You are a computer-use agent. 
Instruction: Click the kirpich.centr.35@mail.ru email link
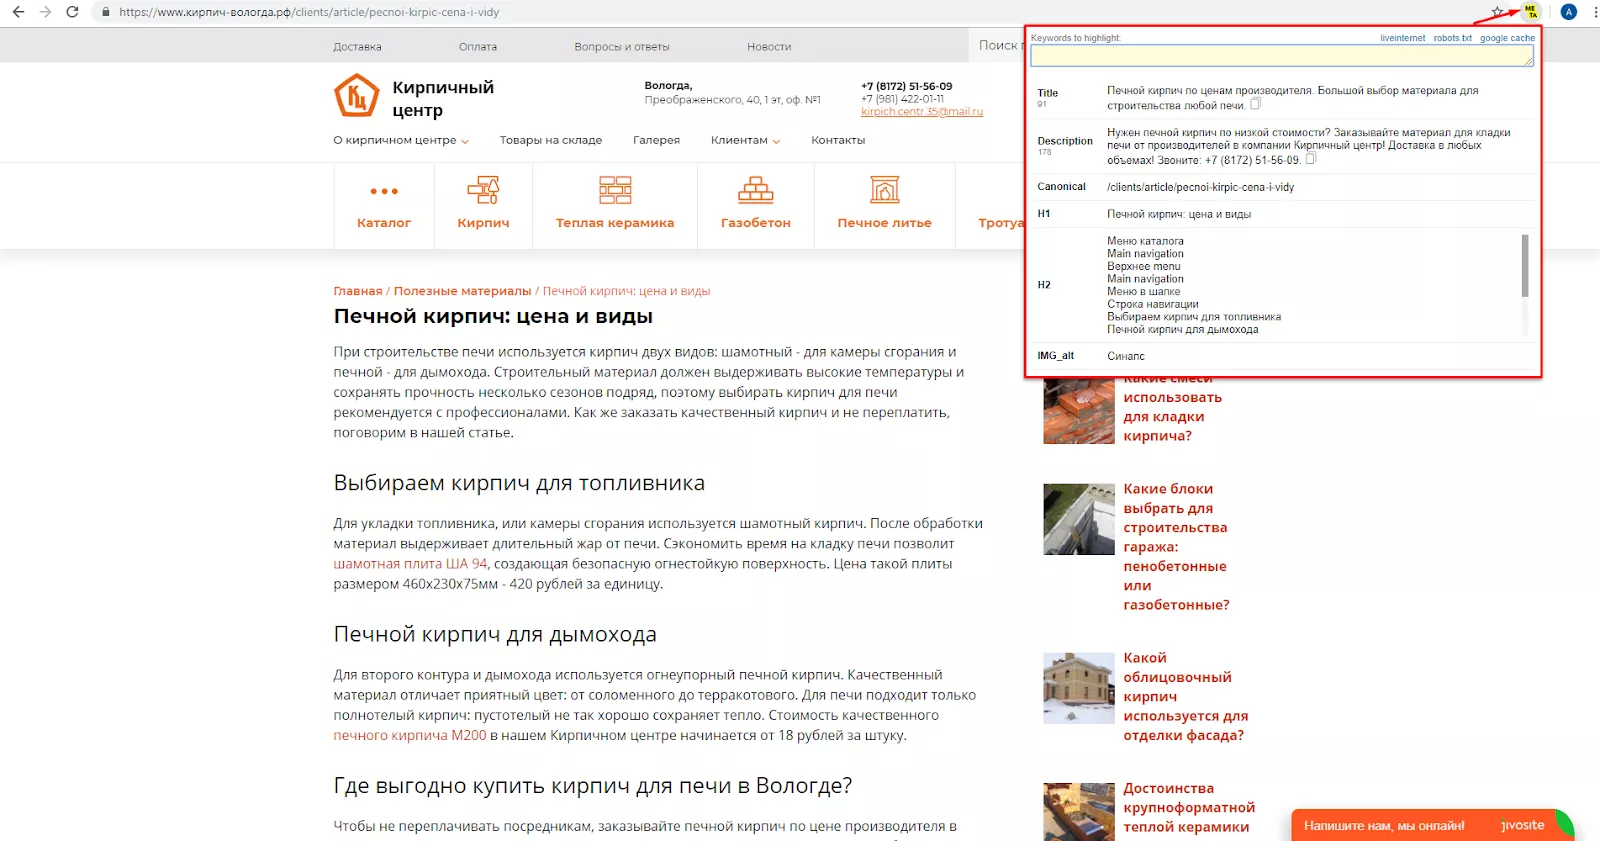point(922,112)
